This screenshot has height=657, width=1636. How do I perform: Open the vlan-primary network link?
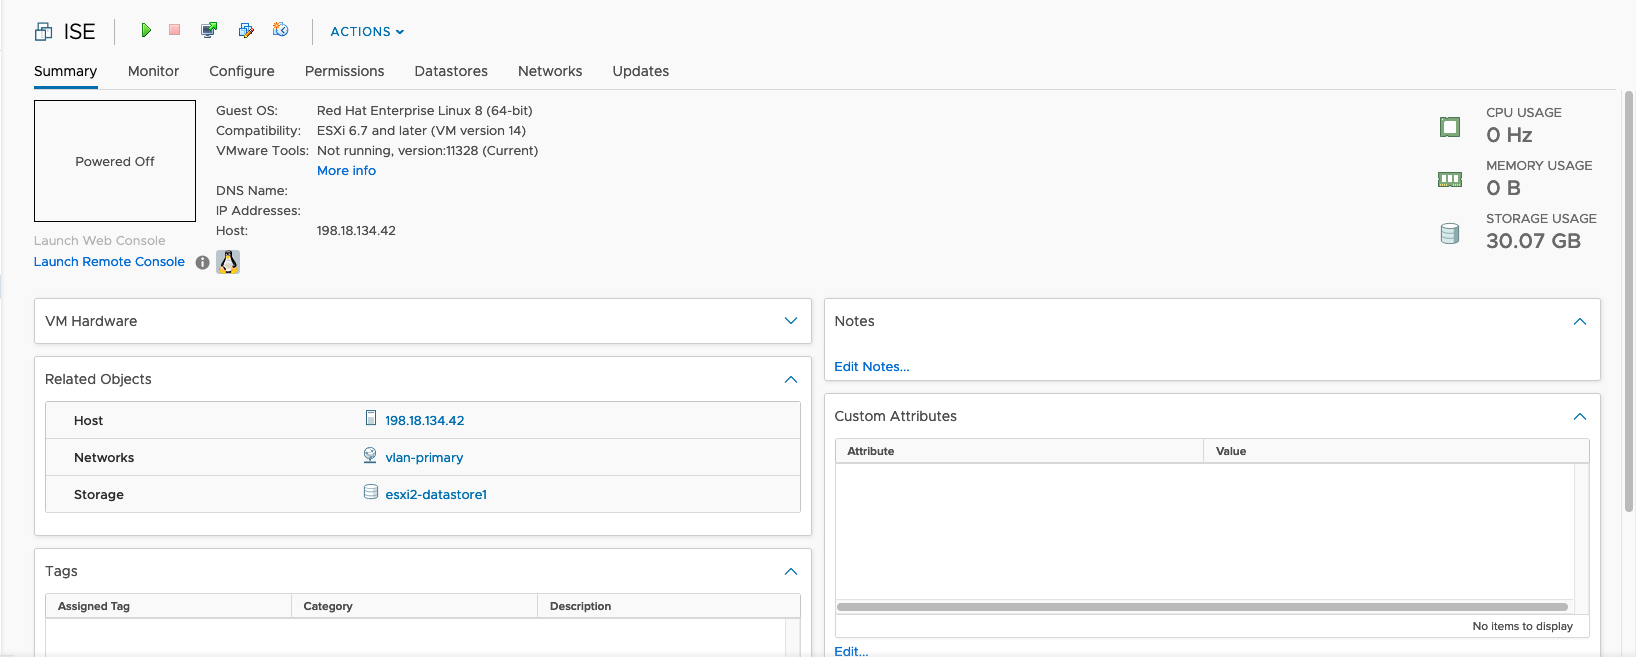pos(424,458)
